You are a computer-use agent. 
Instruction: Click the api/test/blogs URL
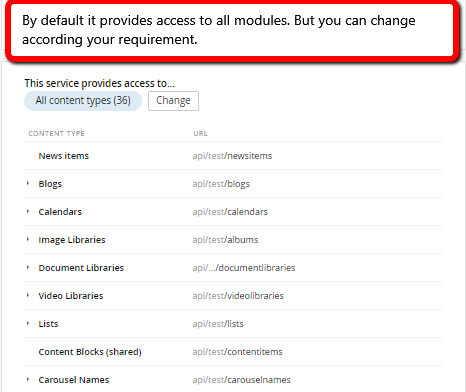221,184
